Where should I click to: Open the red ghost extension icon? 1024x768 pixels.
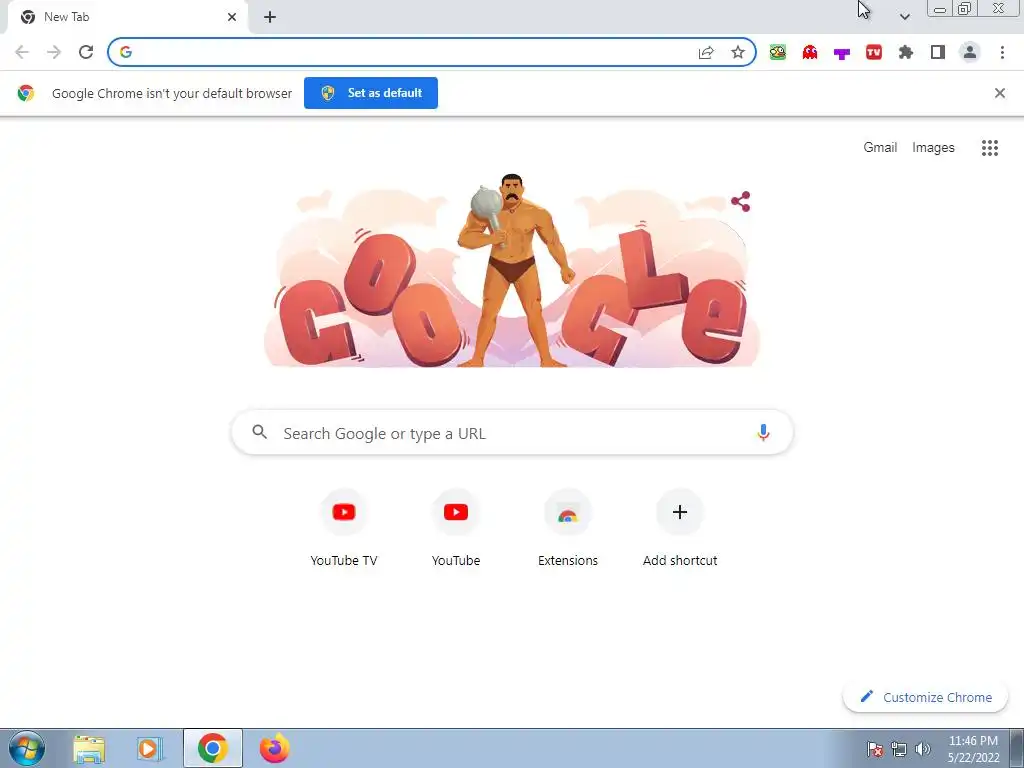tap(810, 52)
